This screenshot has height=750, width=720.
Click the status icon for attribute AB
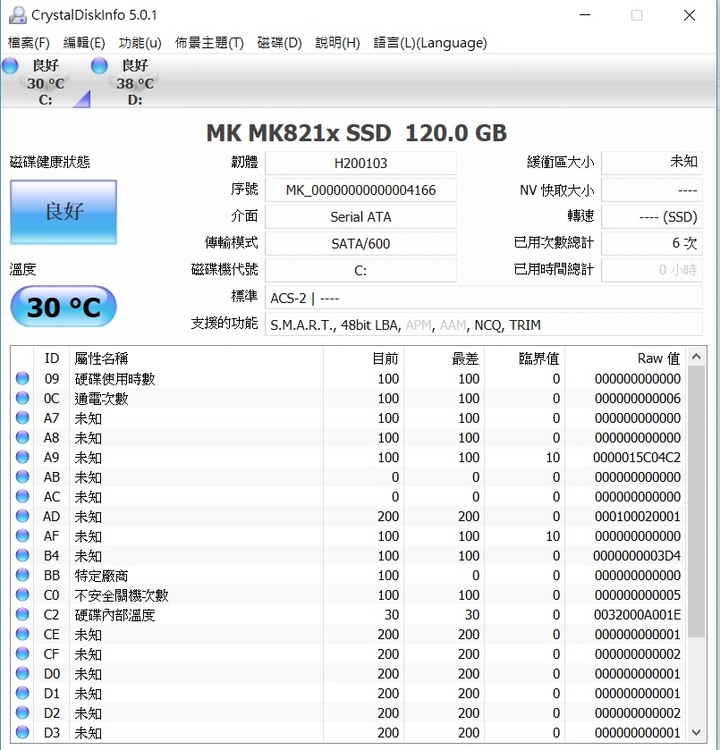tap(22, 476)
